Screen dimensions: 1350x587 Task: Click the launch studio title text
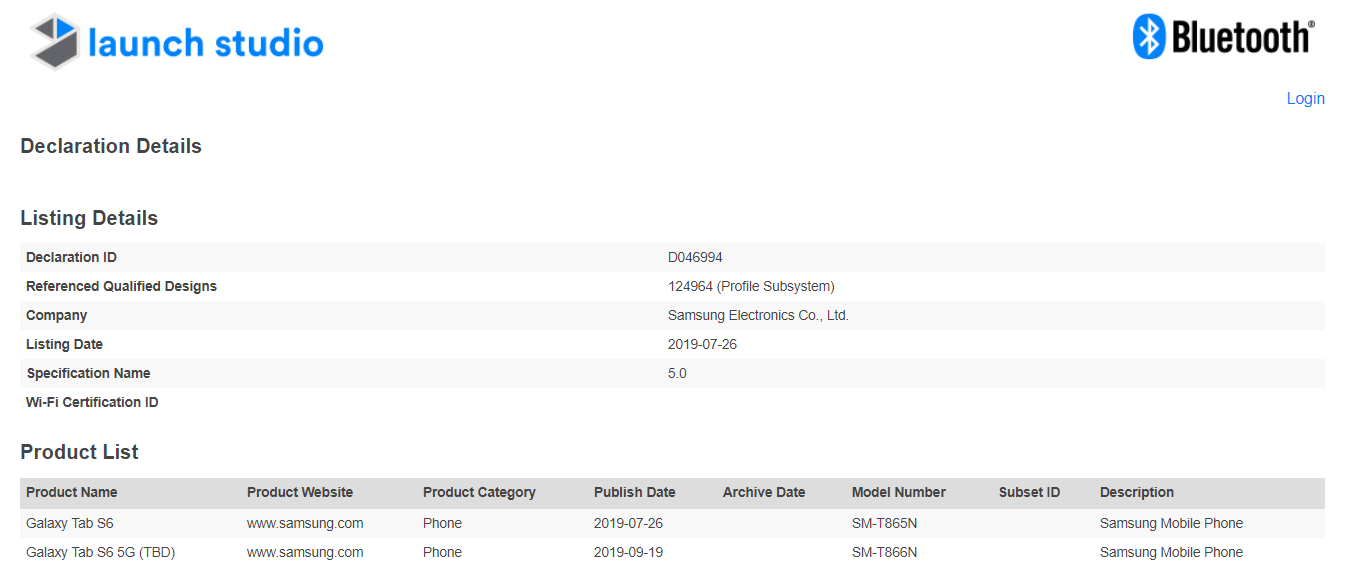click(206, 43)
